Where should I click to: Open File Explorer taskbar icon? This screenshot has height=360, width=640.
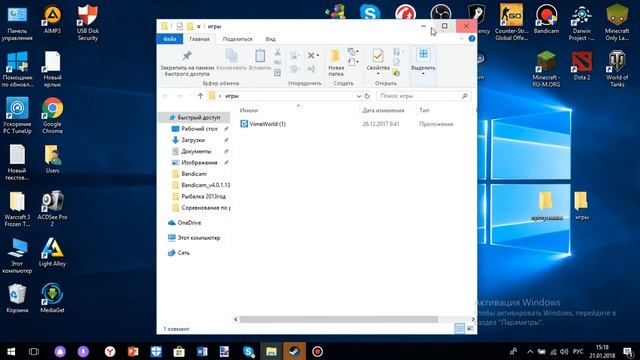pyautogui.click(x=271, y=351)
